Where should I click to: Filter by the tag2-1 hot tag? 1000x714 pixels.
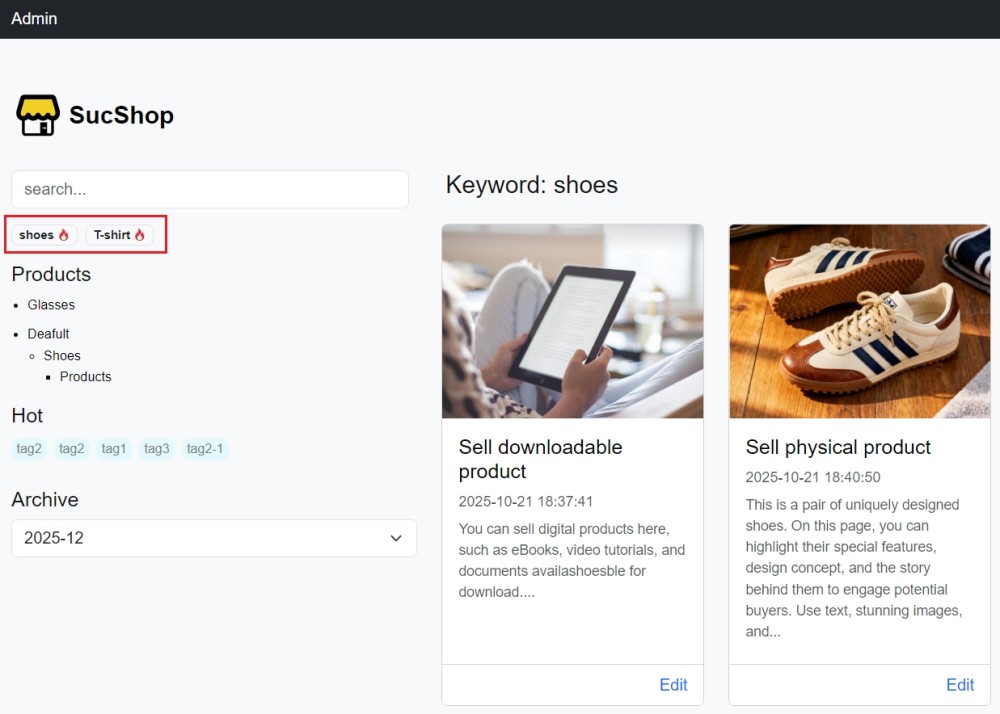(x=205, y=449)
